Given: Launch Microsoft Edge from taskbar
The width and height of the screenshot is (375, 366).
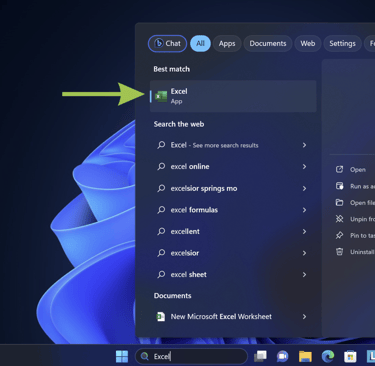Looking at the screenshot, I should pos(328,356).
